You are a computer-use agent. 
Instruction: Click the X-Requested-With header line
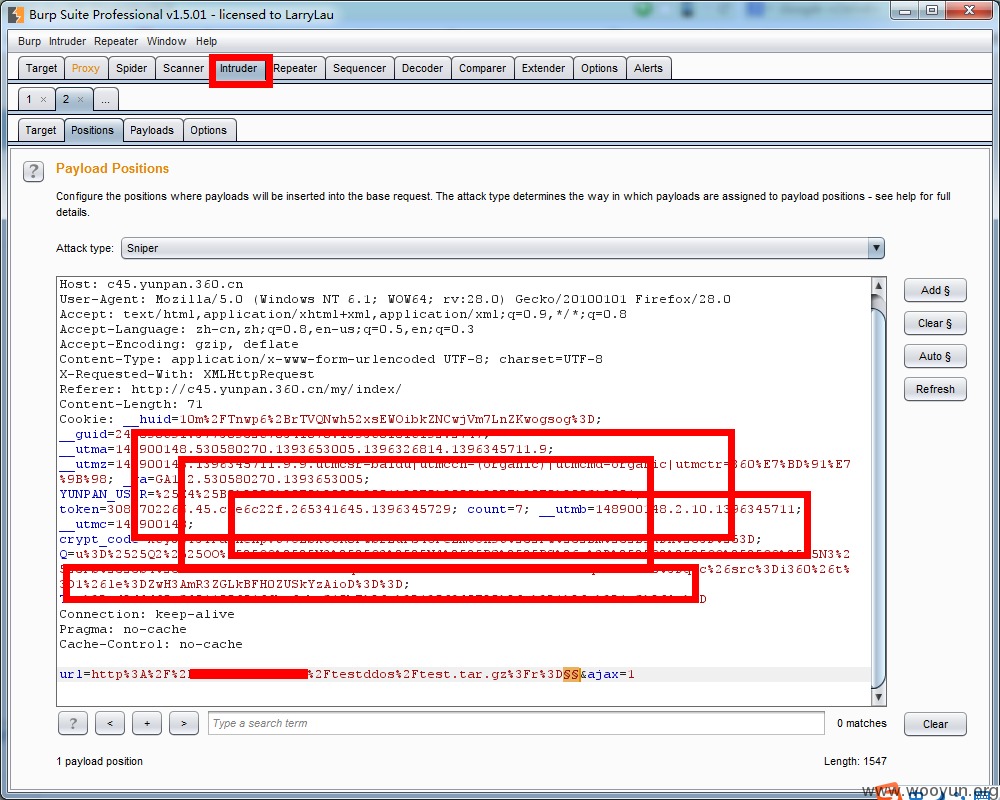[x=187, y=374]
